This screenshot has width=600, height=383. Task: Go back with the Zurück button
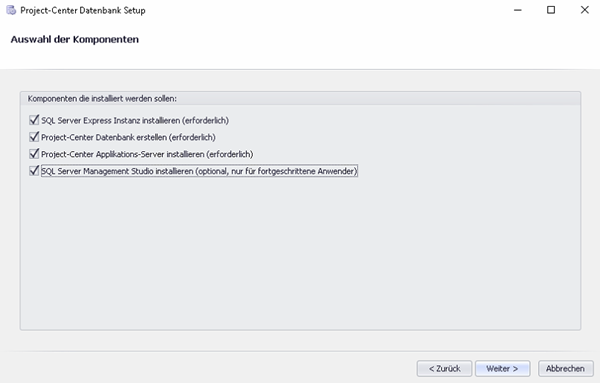click(x=444, y=368)
